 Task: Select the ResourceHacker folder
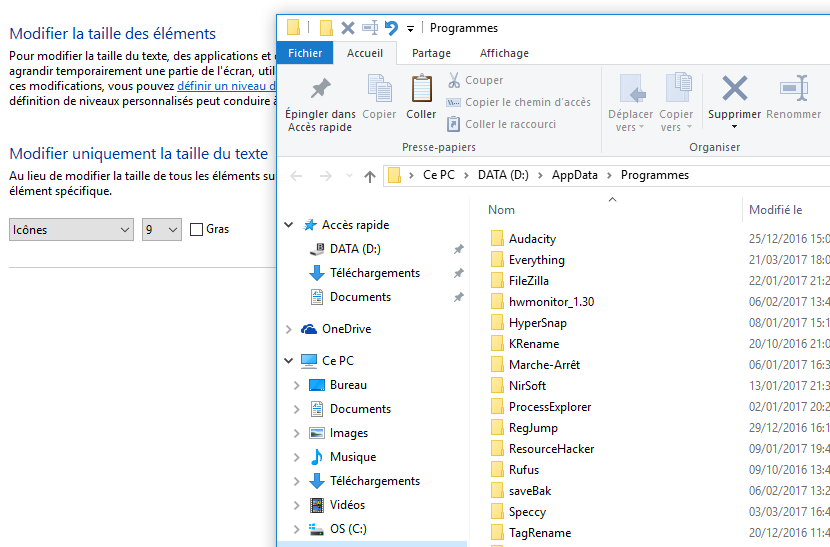(552, 449)
